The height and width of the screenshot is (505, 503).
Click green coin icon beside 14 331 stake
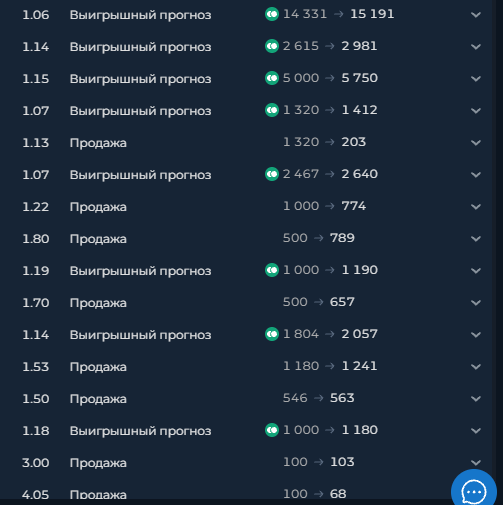click(x=272, y=14)
